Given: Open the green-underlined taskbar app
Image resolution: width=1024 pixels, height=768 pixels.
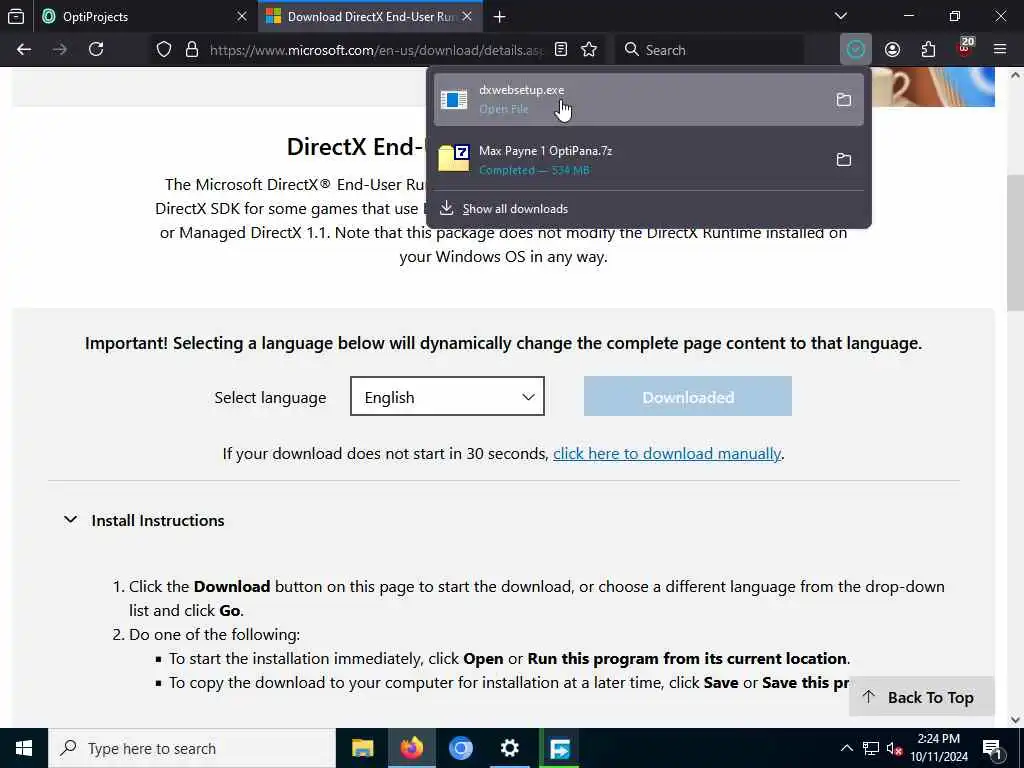Looking at the screenshot, I should 560,748.
